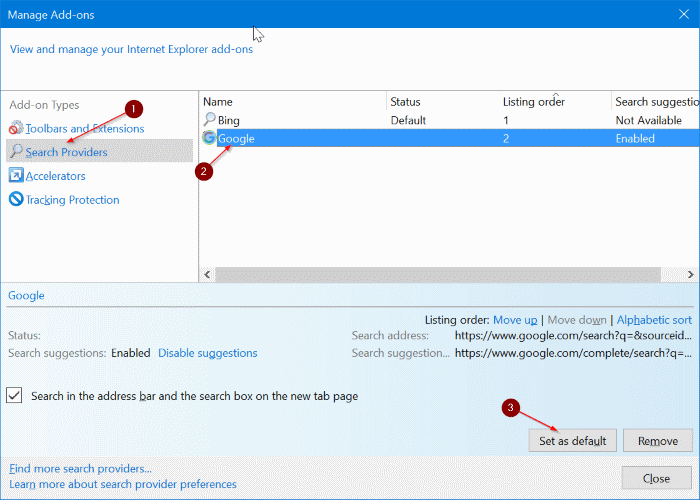Click the Google logo icon in list
The height and width of the screenshot is (500, 700).
[x=209, y=138]
